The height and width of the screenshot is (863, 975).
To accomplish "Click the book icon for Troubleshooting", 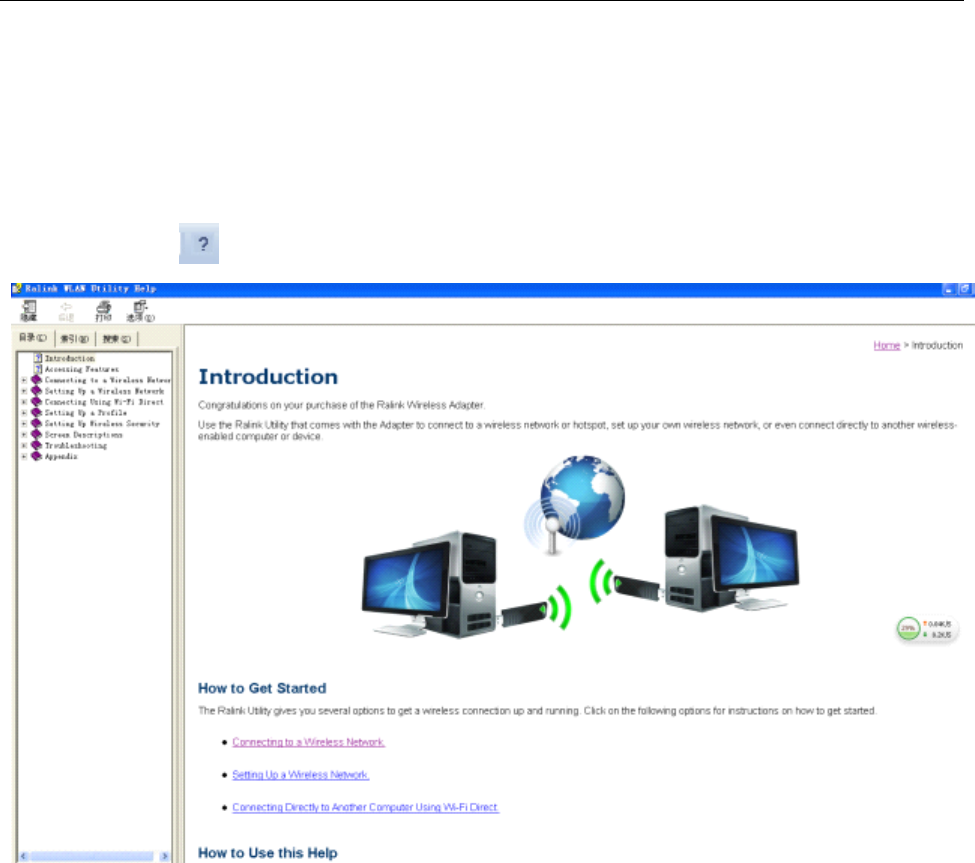I will coord(36,445).
